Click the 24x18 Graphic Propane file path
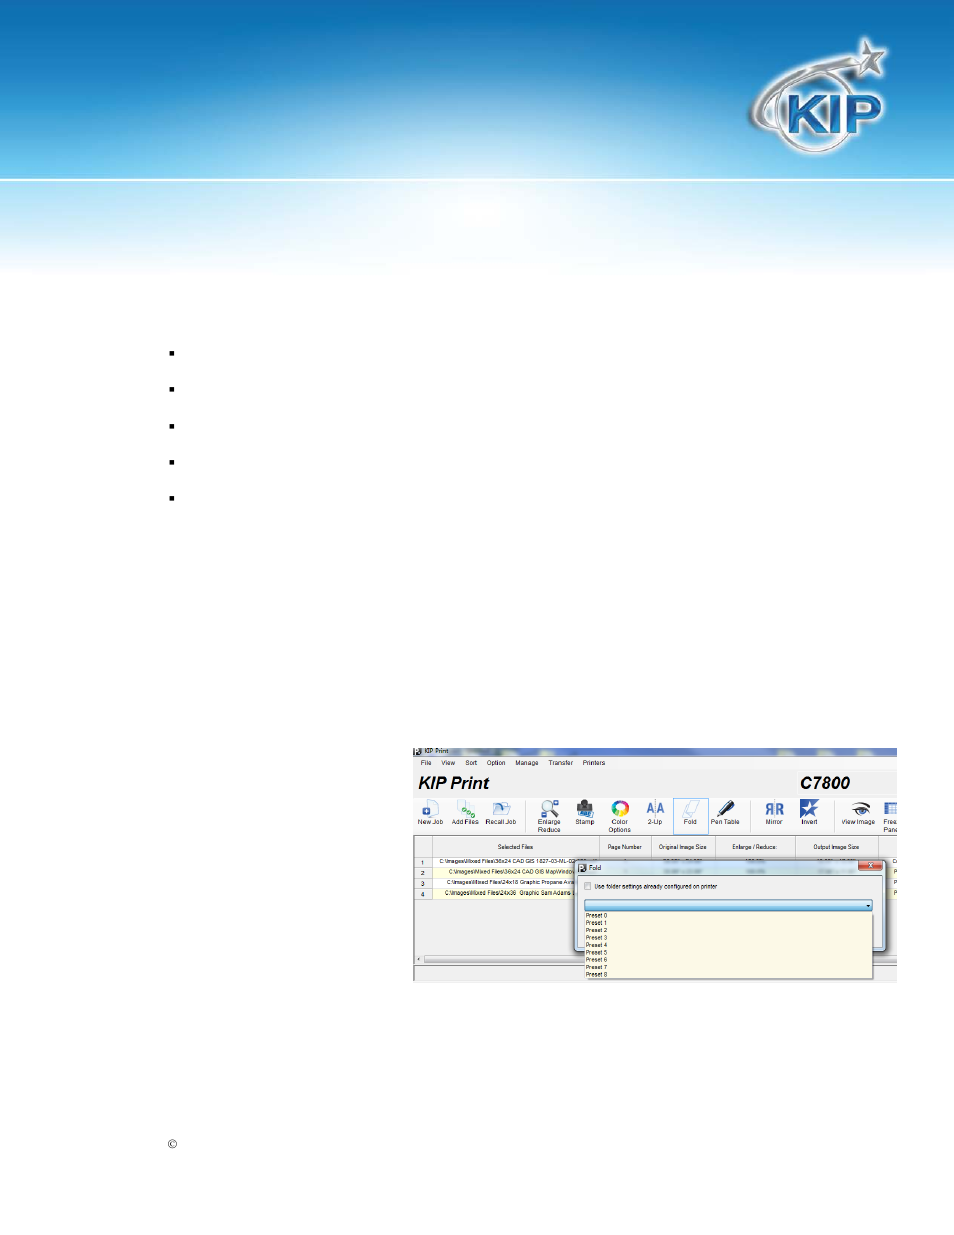The height and width of the screenshot is (1235, 954). pyautogui.click(x=510, y=883)
